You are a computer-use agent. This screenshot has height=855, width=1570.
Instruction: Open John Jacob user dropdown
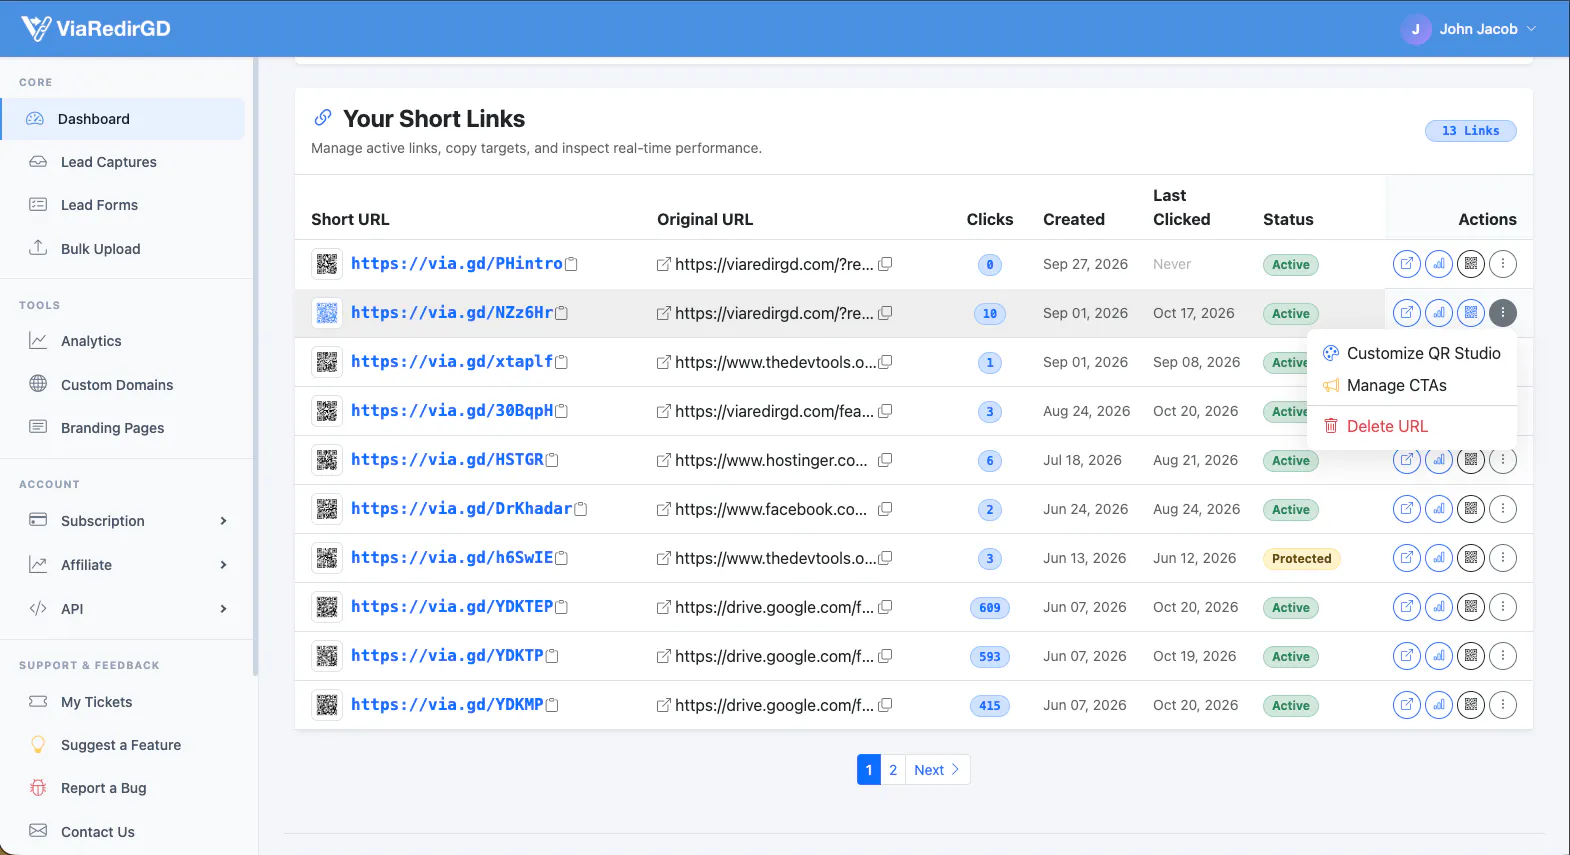(1468, 29)
